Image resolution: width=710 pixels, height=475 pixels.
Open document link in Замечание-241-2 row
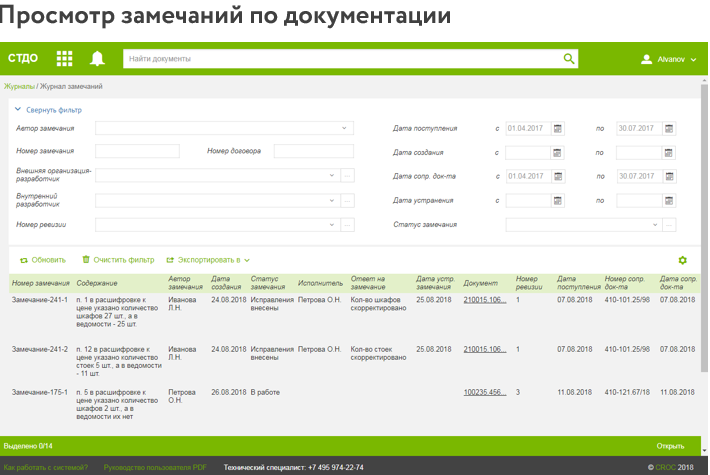pyautogui.click(x=485, y=349)
